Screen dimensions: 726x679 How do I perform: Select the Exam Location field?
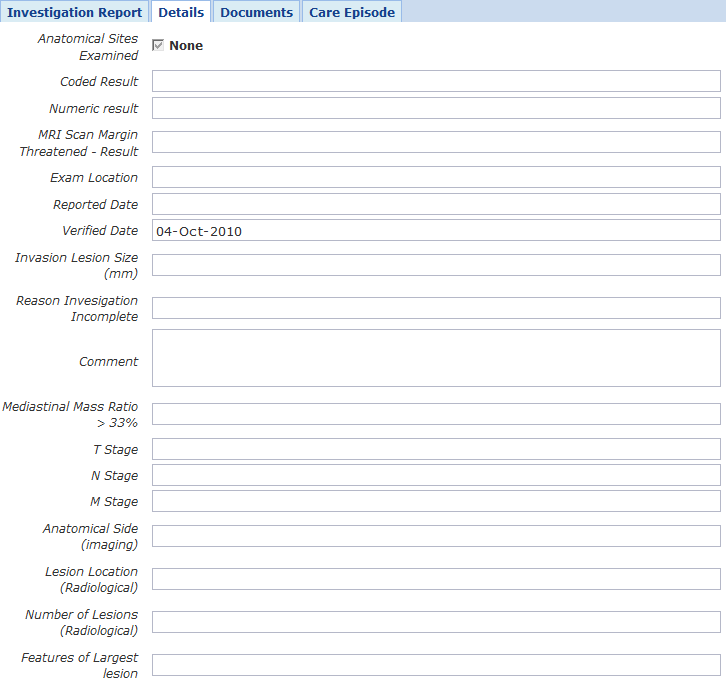coord(436,177)
